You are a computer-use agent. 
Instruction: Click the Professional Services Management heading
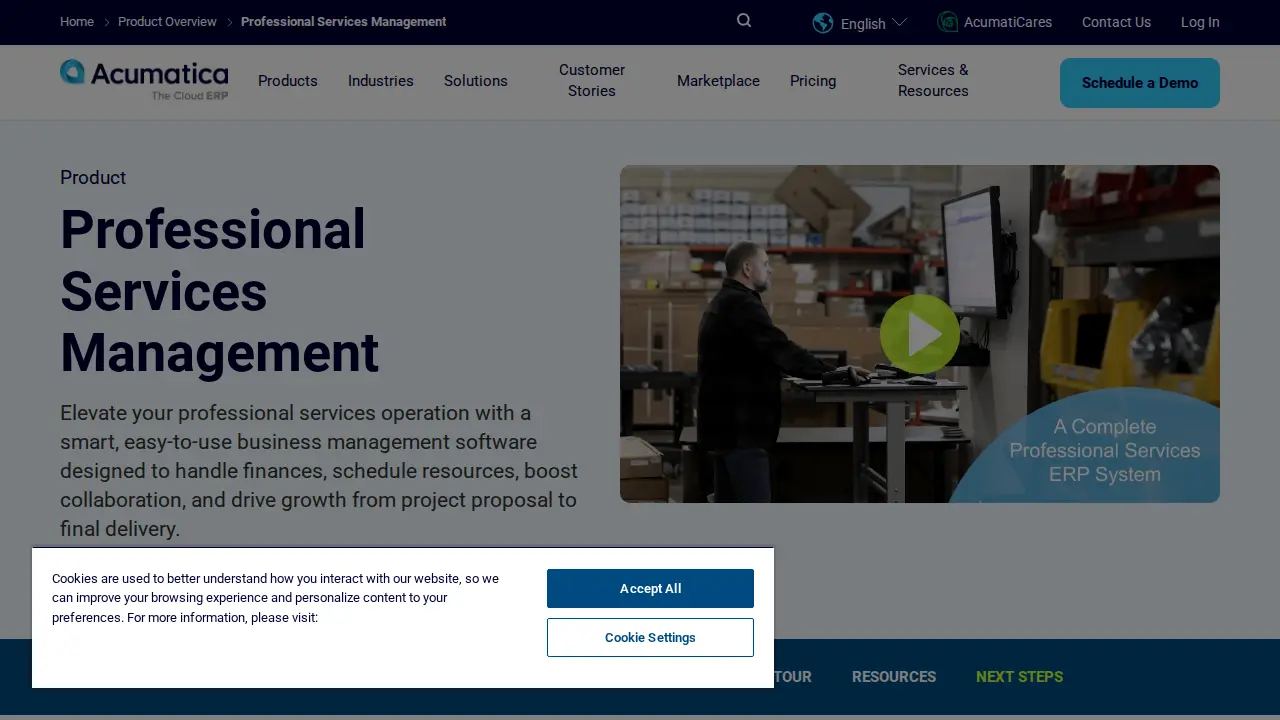[220, 291]
